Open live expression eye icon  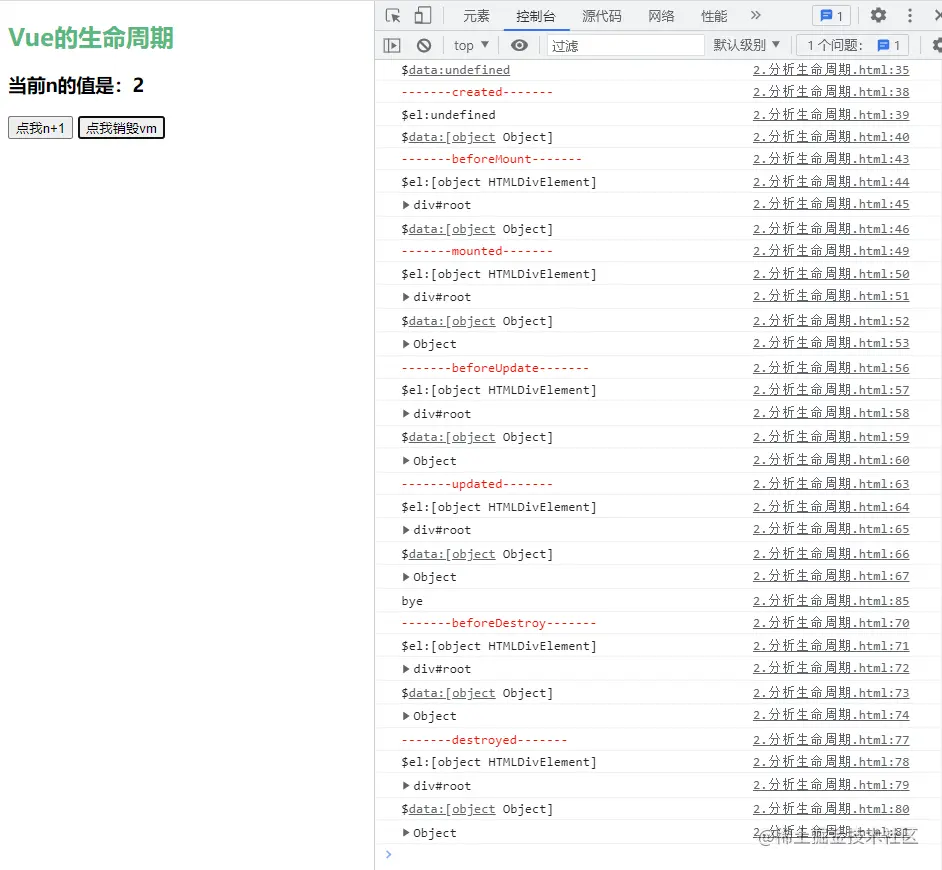[x=519, y=45]
